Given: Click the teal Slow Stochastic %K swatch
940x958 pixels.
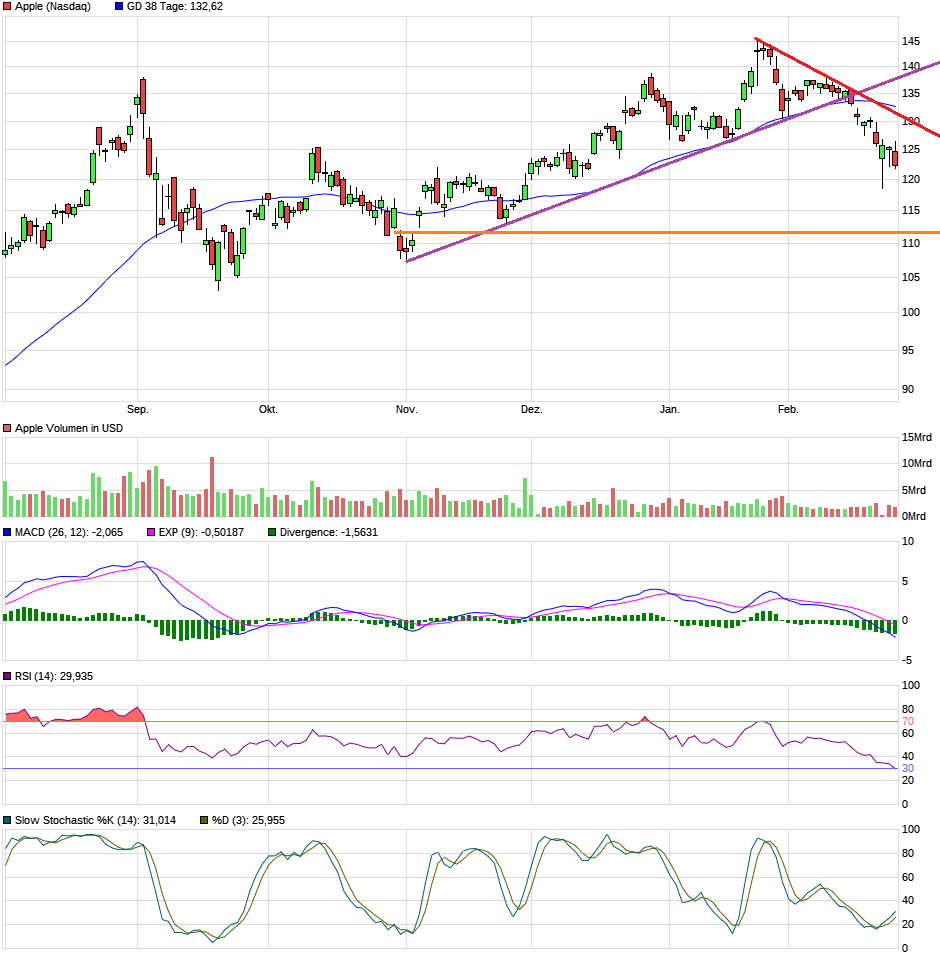Looking at the screenshot, I should point(7,820).
